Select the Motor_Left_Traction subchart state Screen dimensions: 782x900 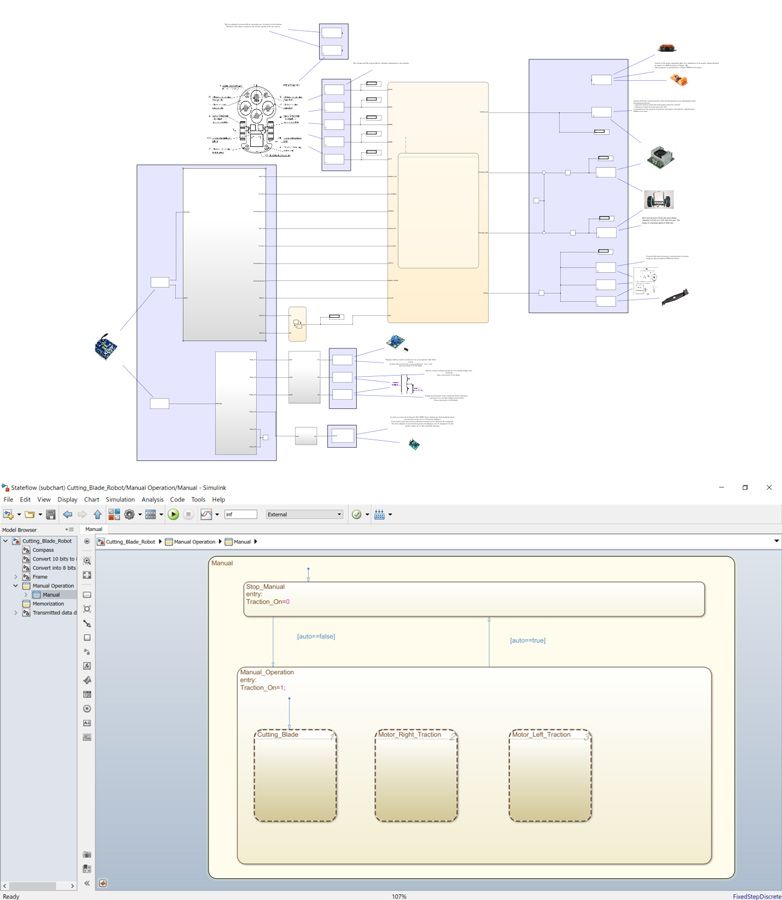coord(550,775)
